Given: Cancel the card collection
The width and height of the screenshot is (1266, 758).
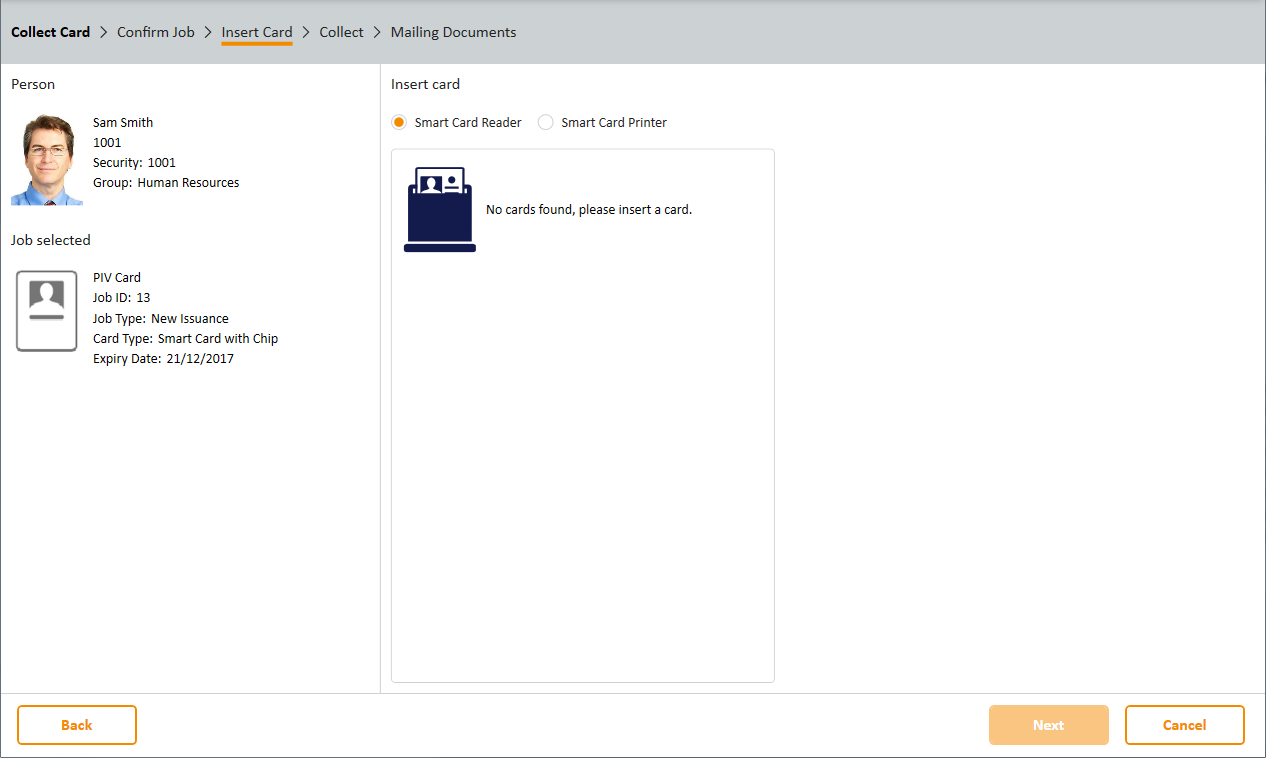Looking at the screenshot, I should (1184, 725).
